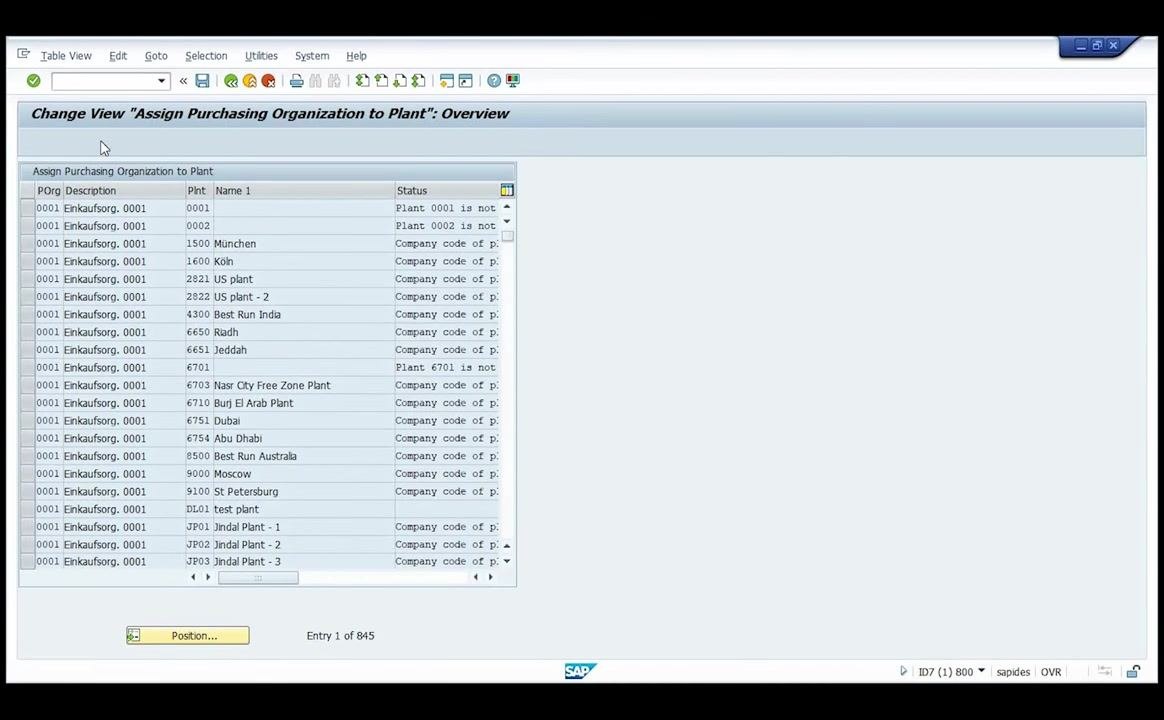This screenshot has height=720, width=1164.
Task: Click the table scroll up arrow at top
Action: (x=507, y=207)
